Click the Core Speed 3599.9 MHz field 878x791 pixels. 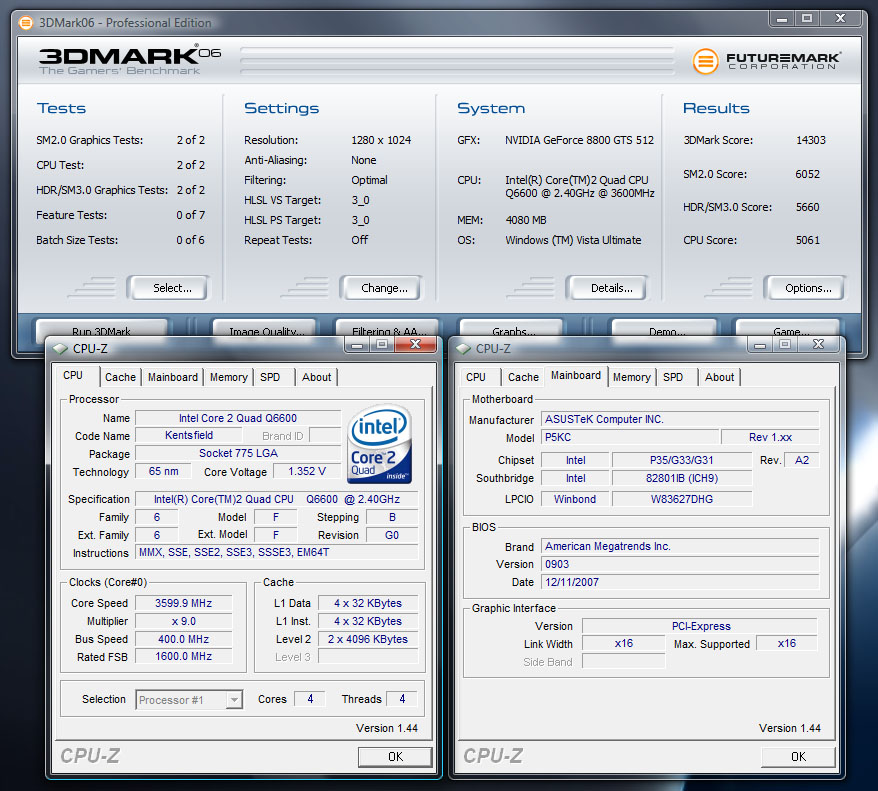click(x=184, y=603)
